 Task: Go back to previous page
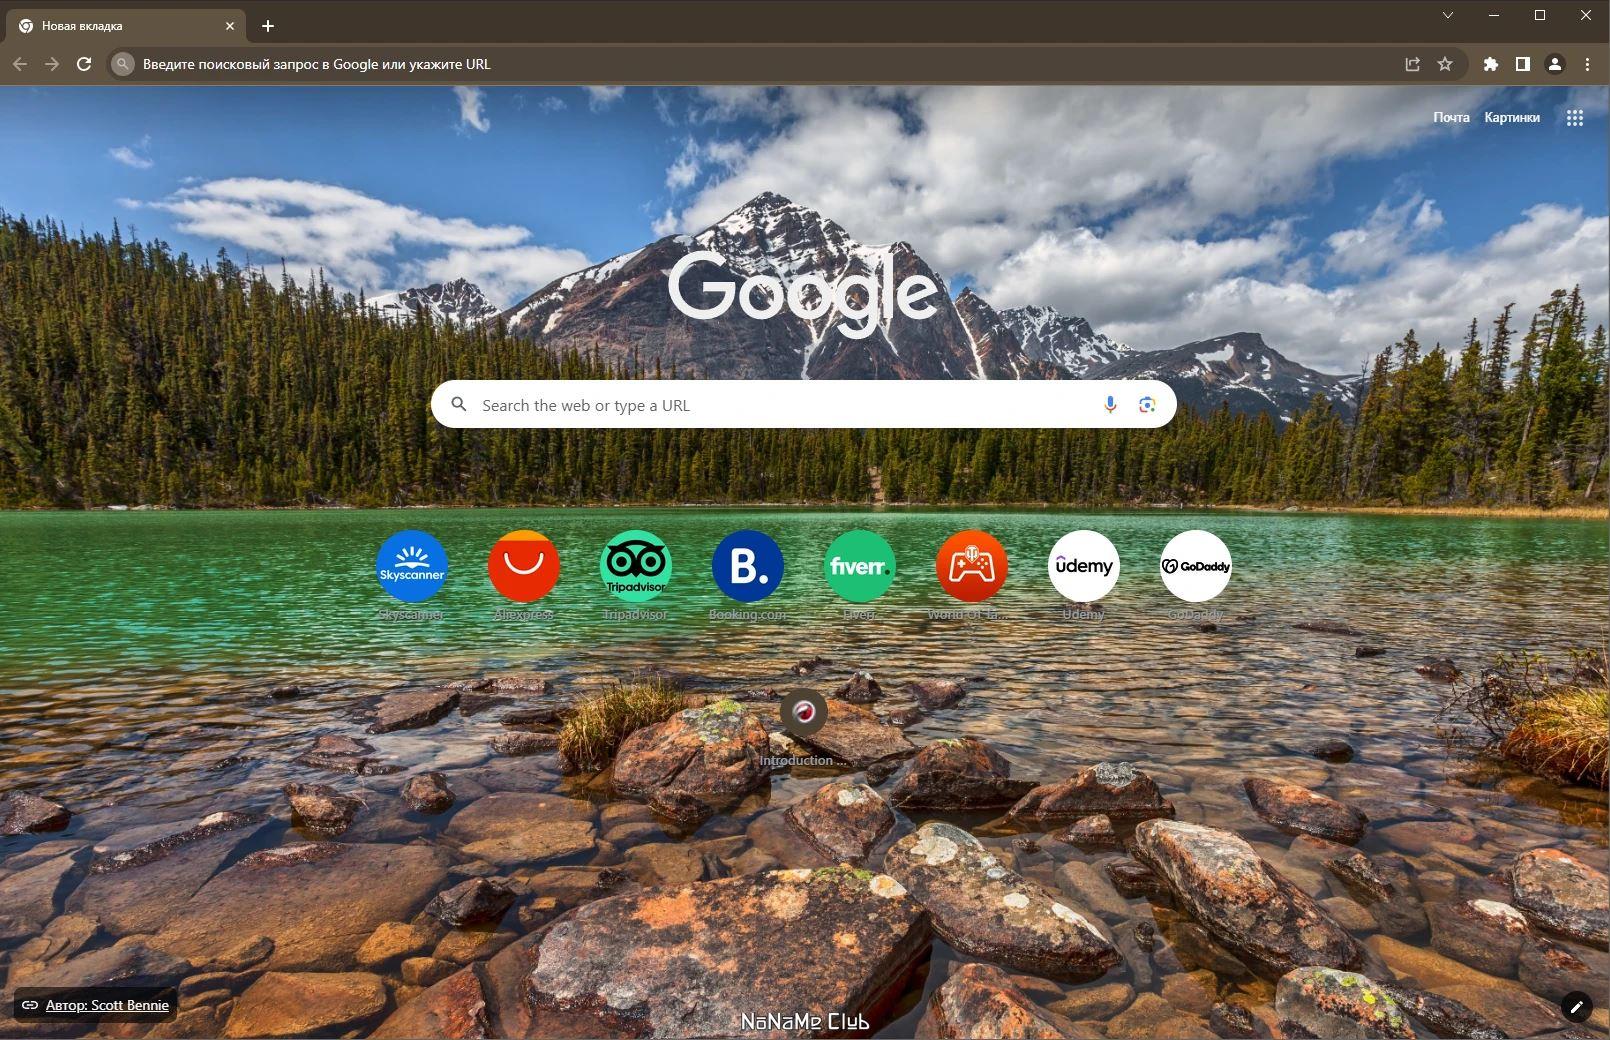pyautogui.click(x=20, y=64)
